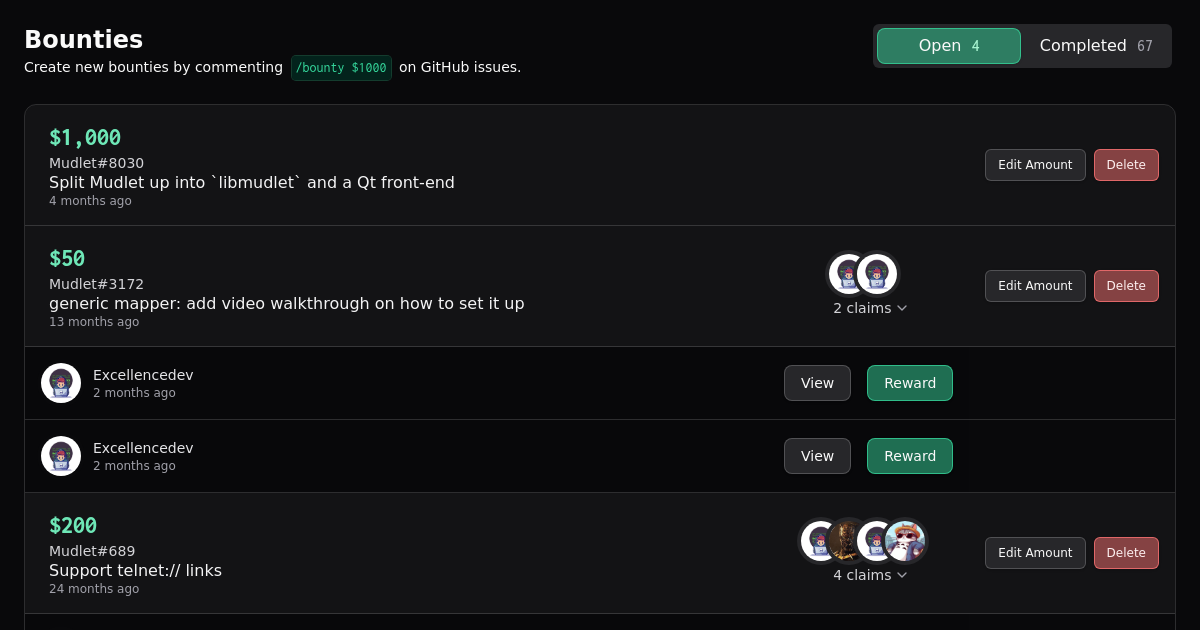Click the cartoon avatar with sunglasses
Image resolution: width=1200 pixels, height=630 pixels.
coord(906,541)
